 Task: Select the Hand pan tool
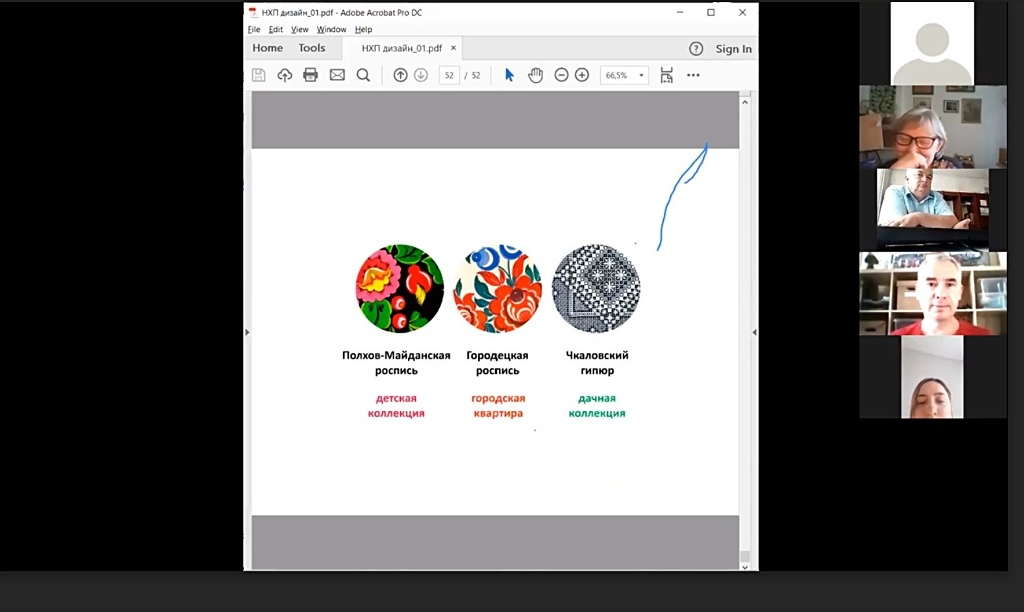(535, 75)
